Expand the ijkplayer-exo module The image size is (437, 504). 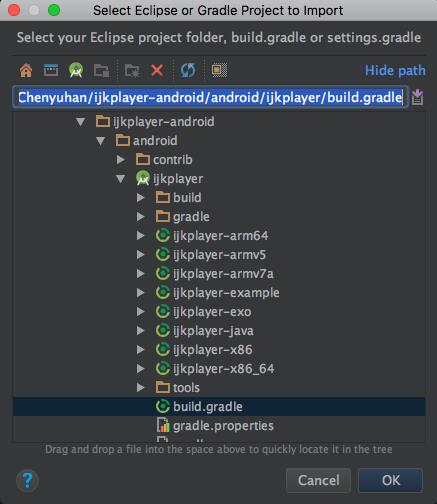click(x=141, y=312)
